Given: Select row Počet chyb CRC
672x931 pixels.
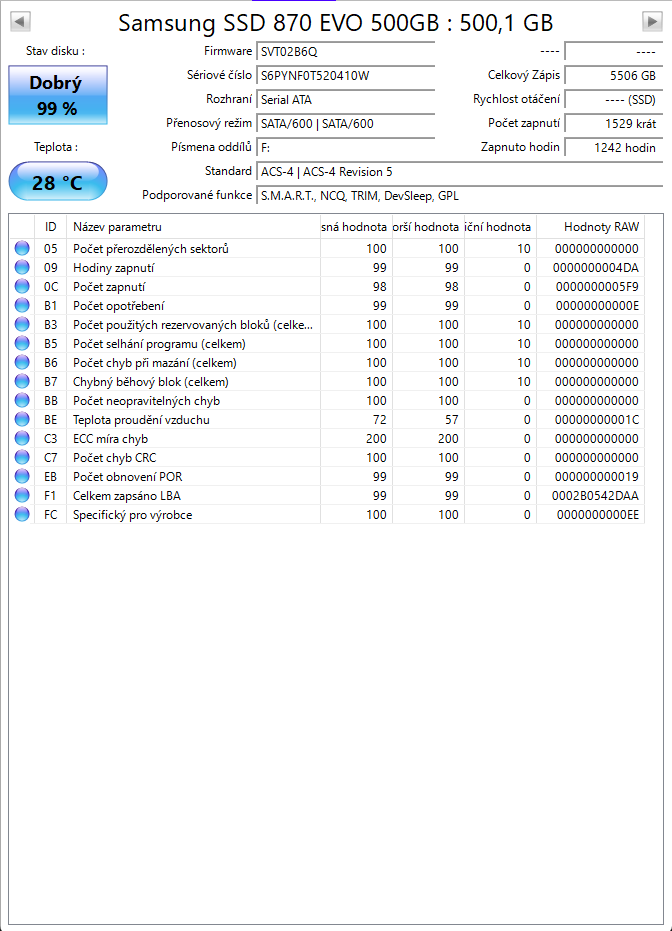Looking at the screenshot, I should [327, 457].
